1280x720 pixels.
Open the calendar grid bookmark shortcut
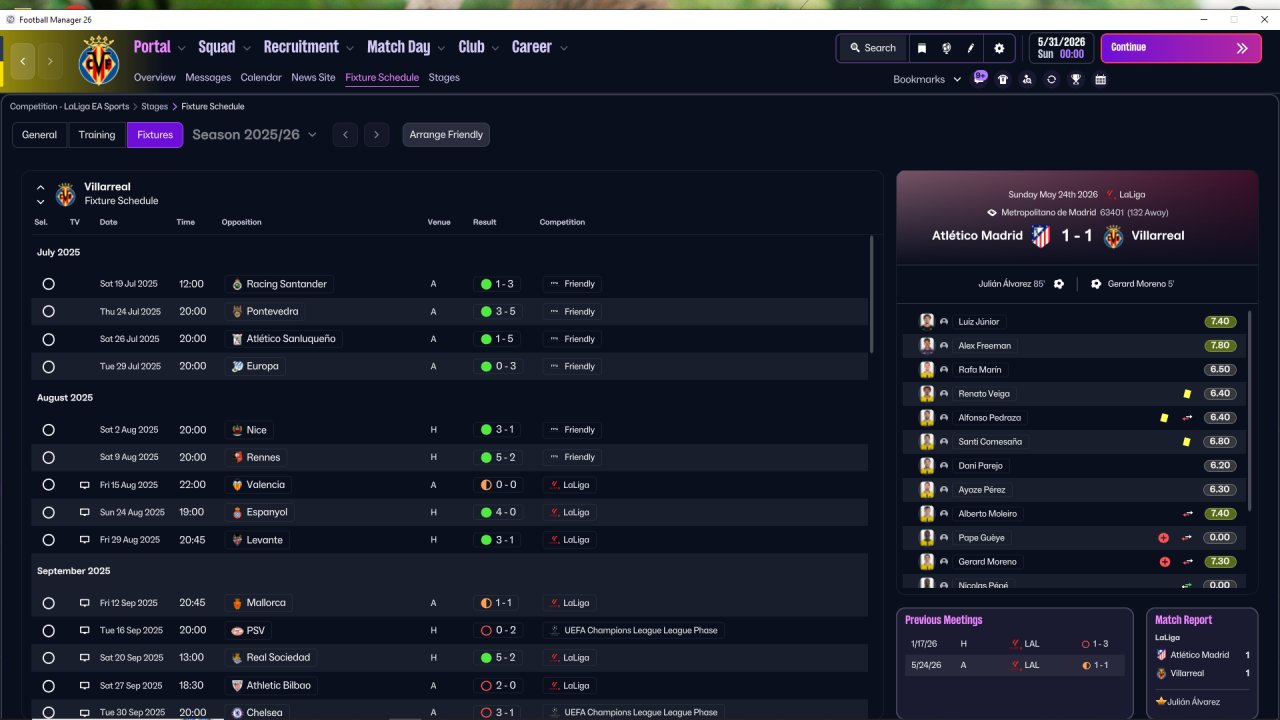pos(1100,79)
